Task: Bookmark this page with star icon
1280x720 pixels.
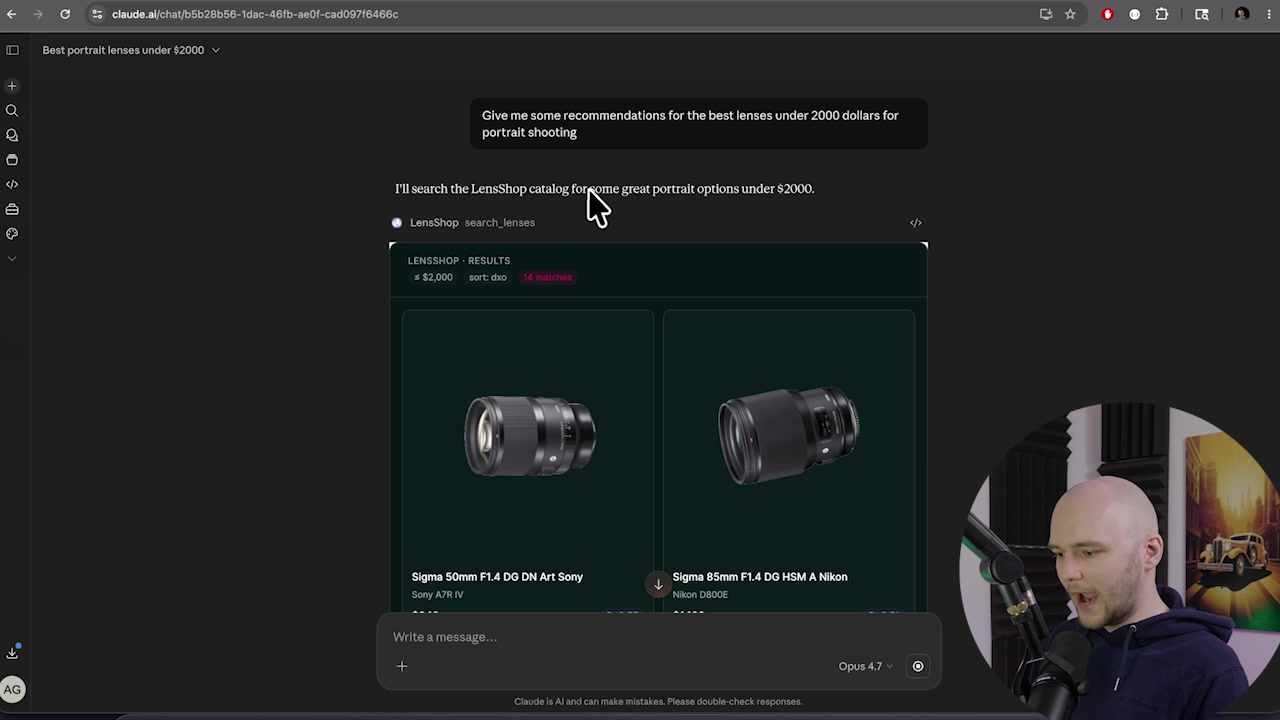Action: tap(1070, 14)
